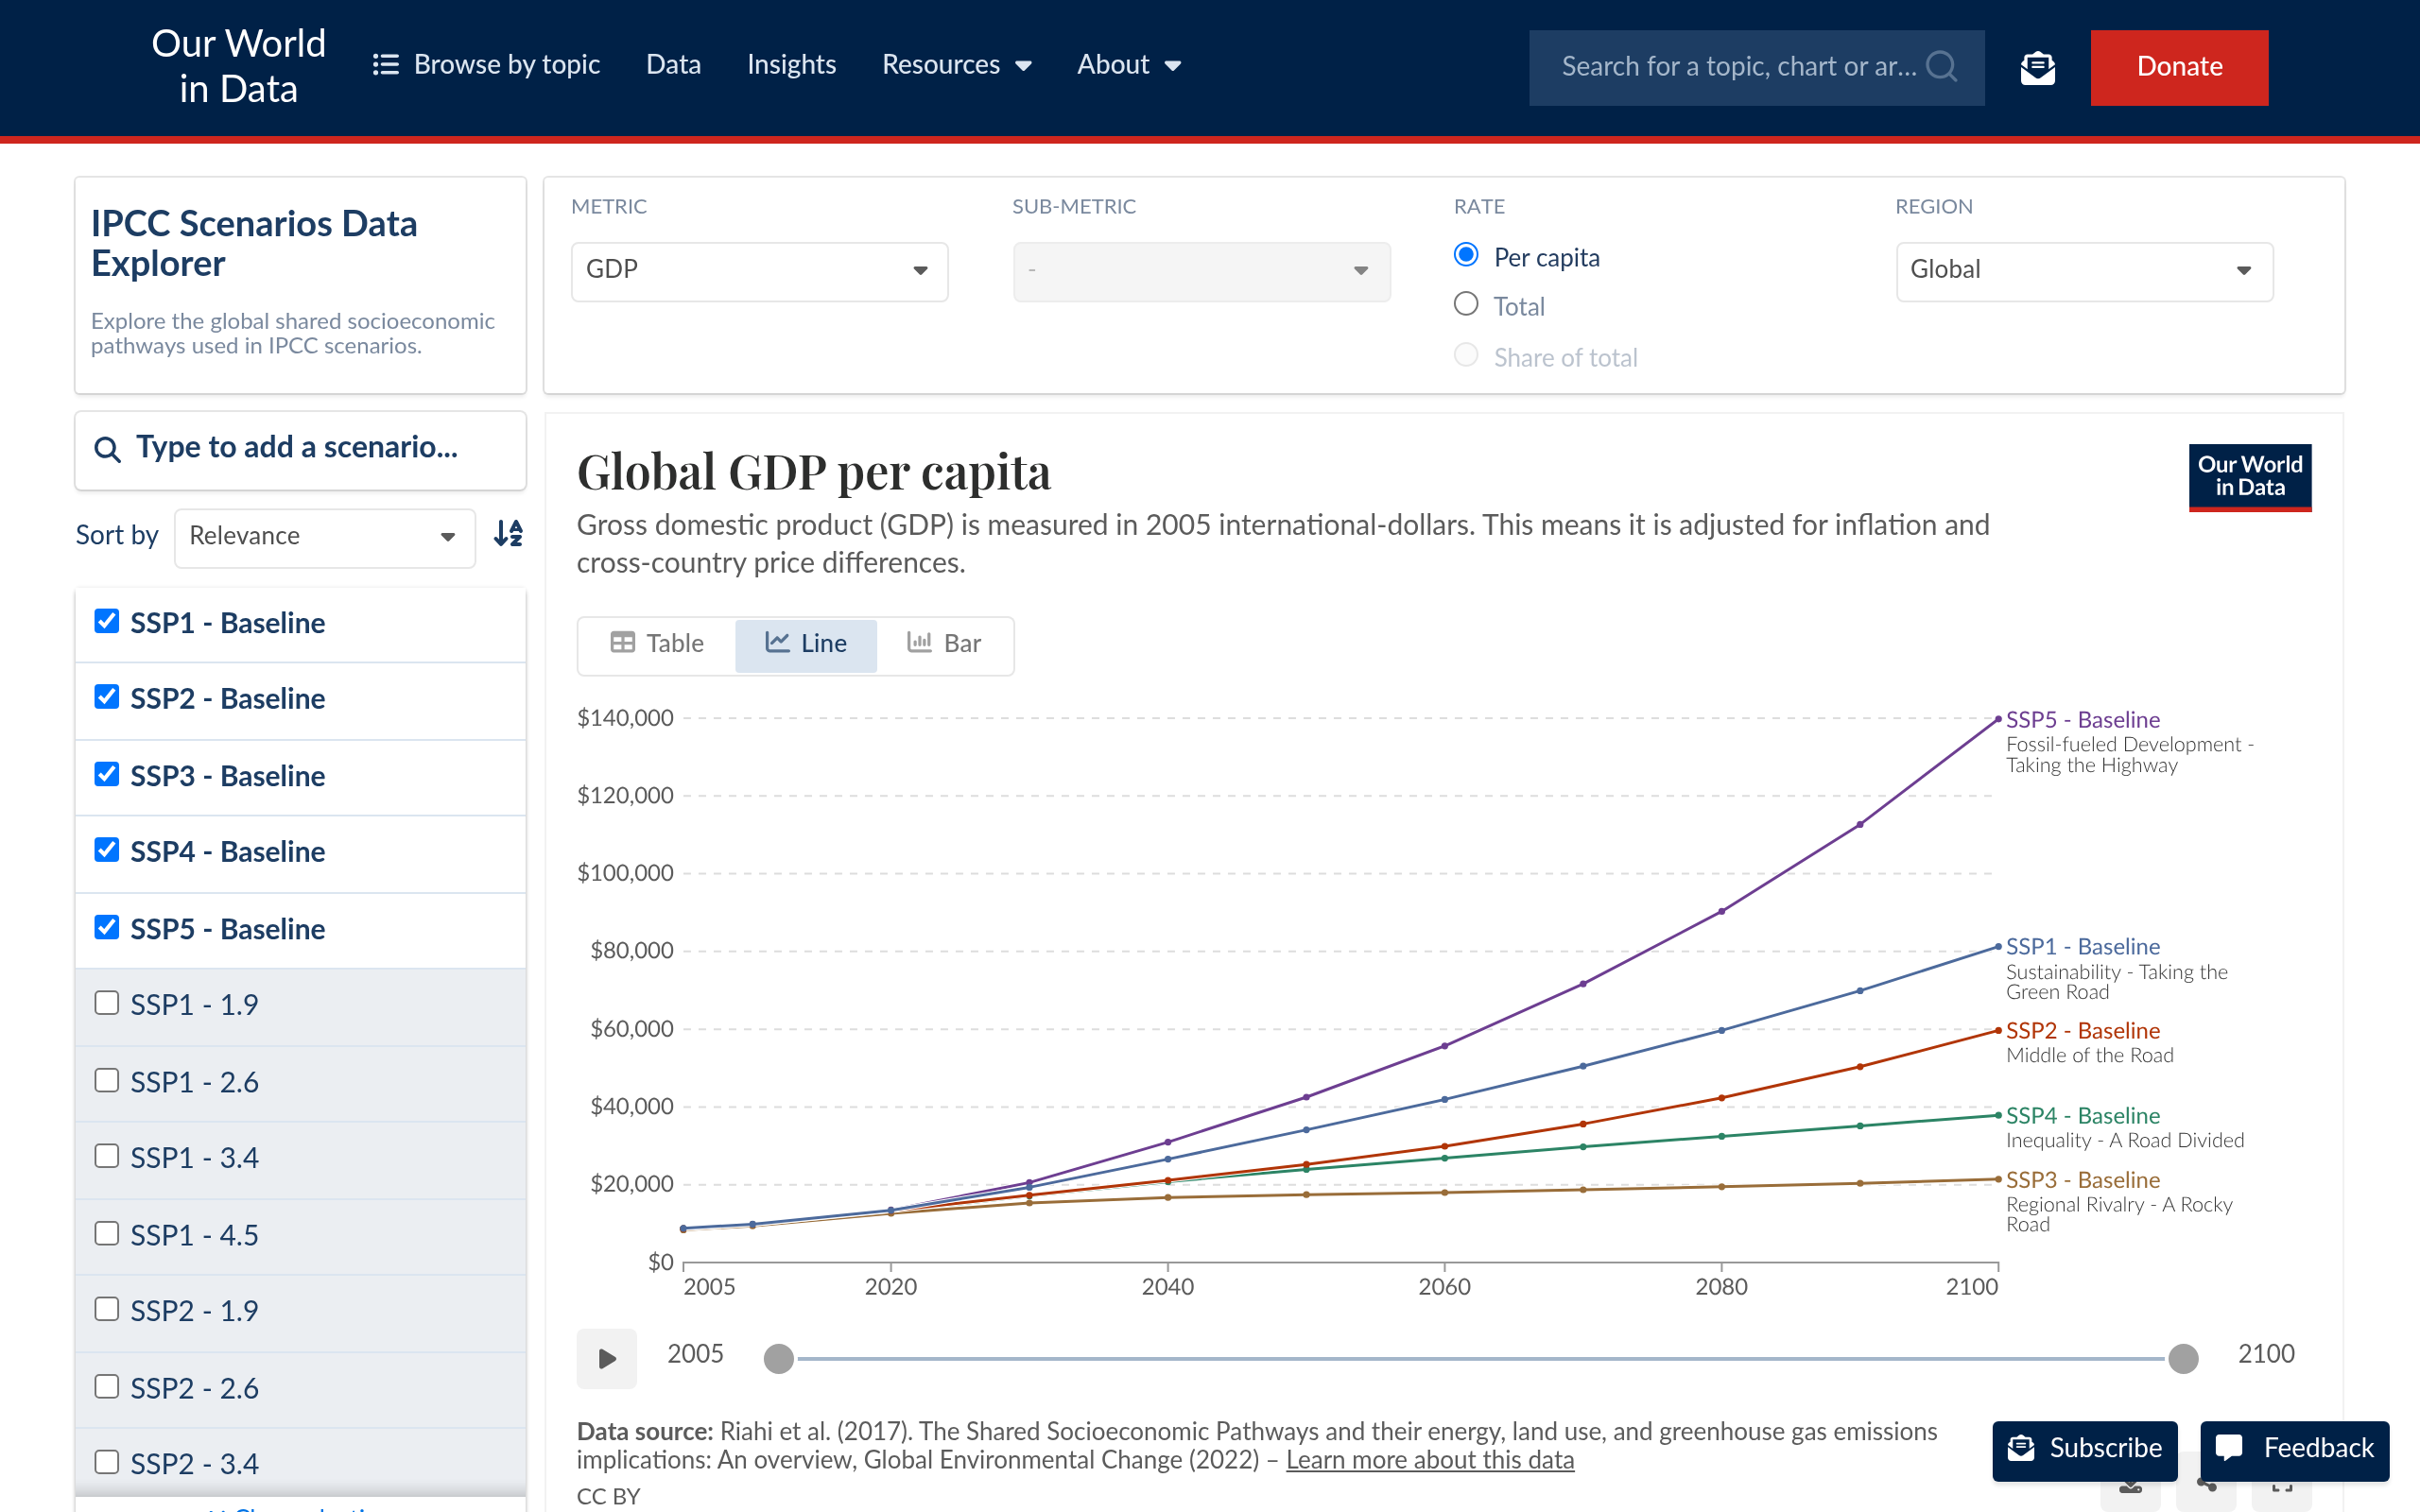This screenshot has height=1512, width=2420.
Task: Check the SSP1 - 4.5 scenario
Action: (107, 1233)
